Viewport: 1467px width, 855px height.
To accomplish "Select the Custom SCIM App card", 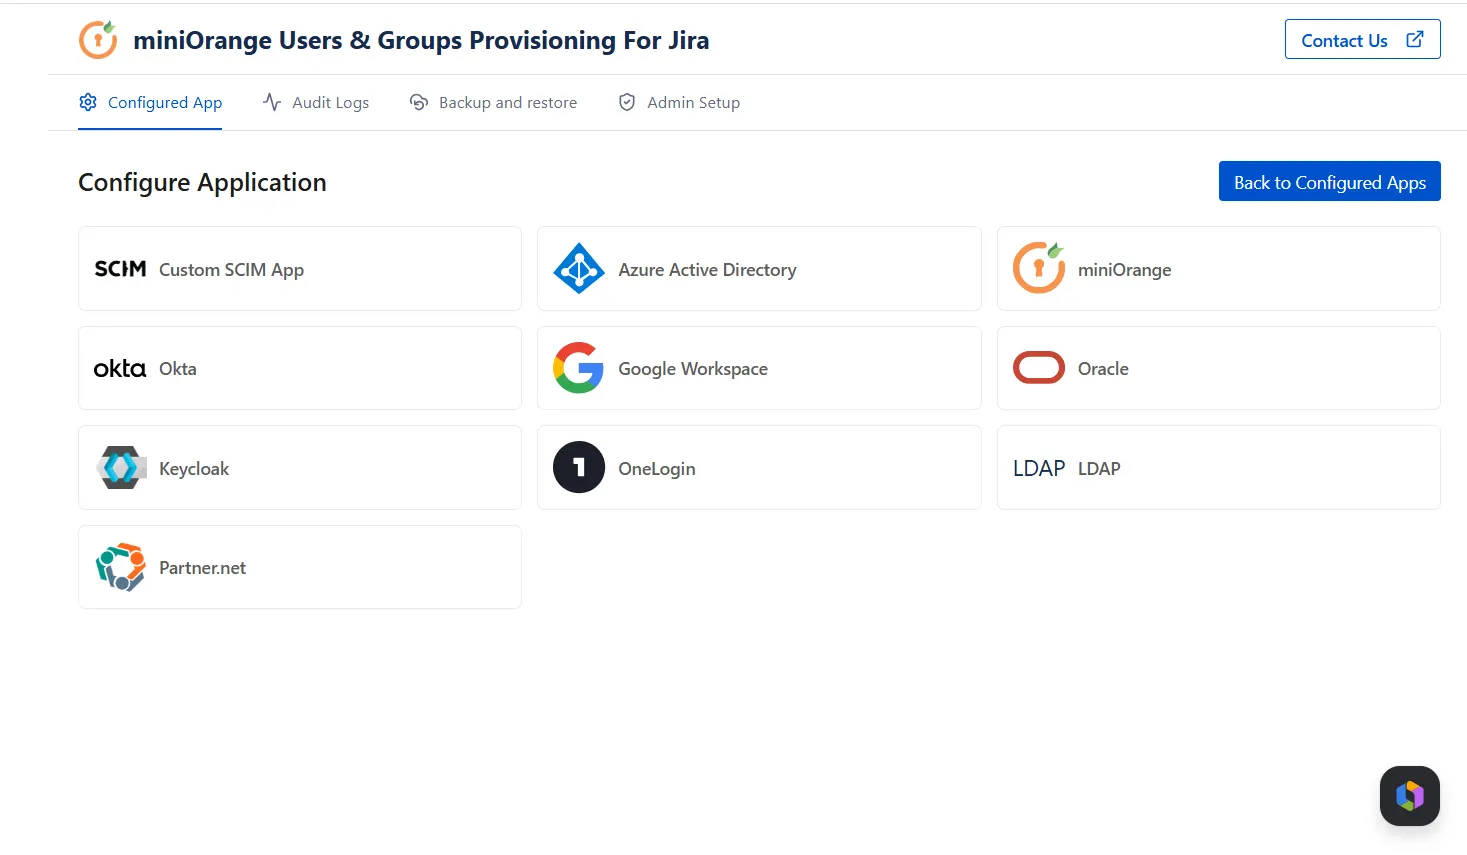I will 300,268.
